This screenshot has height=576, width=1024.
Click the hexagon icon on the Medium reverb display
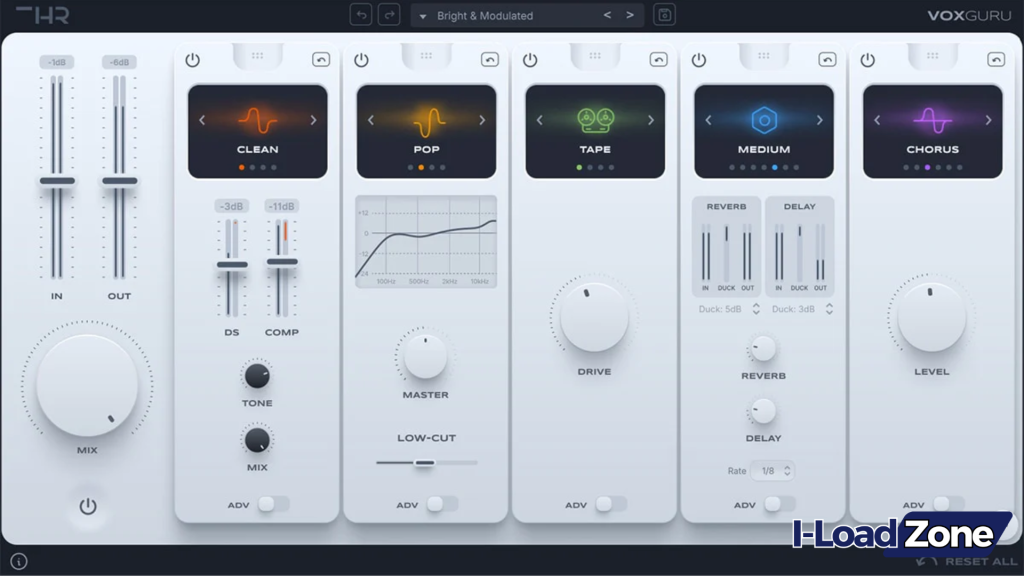[x=764, y=118]
